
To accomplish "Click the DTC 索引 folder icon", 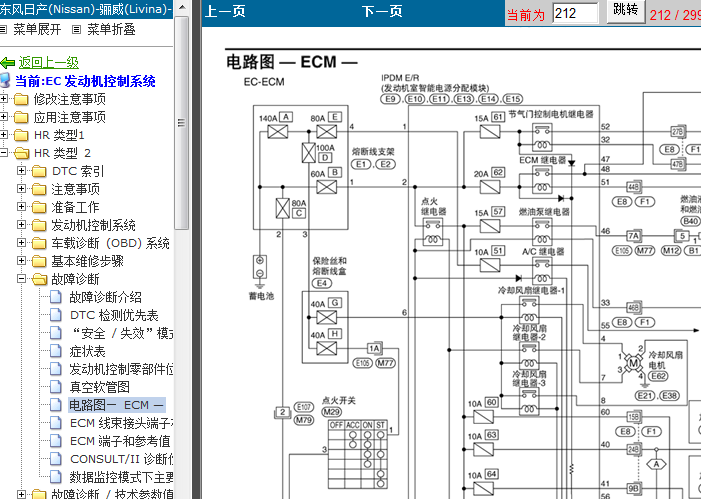I will (x=39, y=171).
